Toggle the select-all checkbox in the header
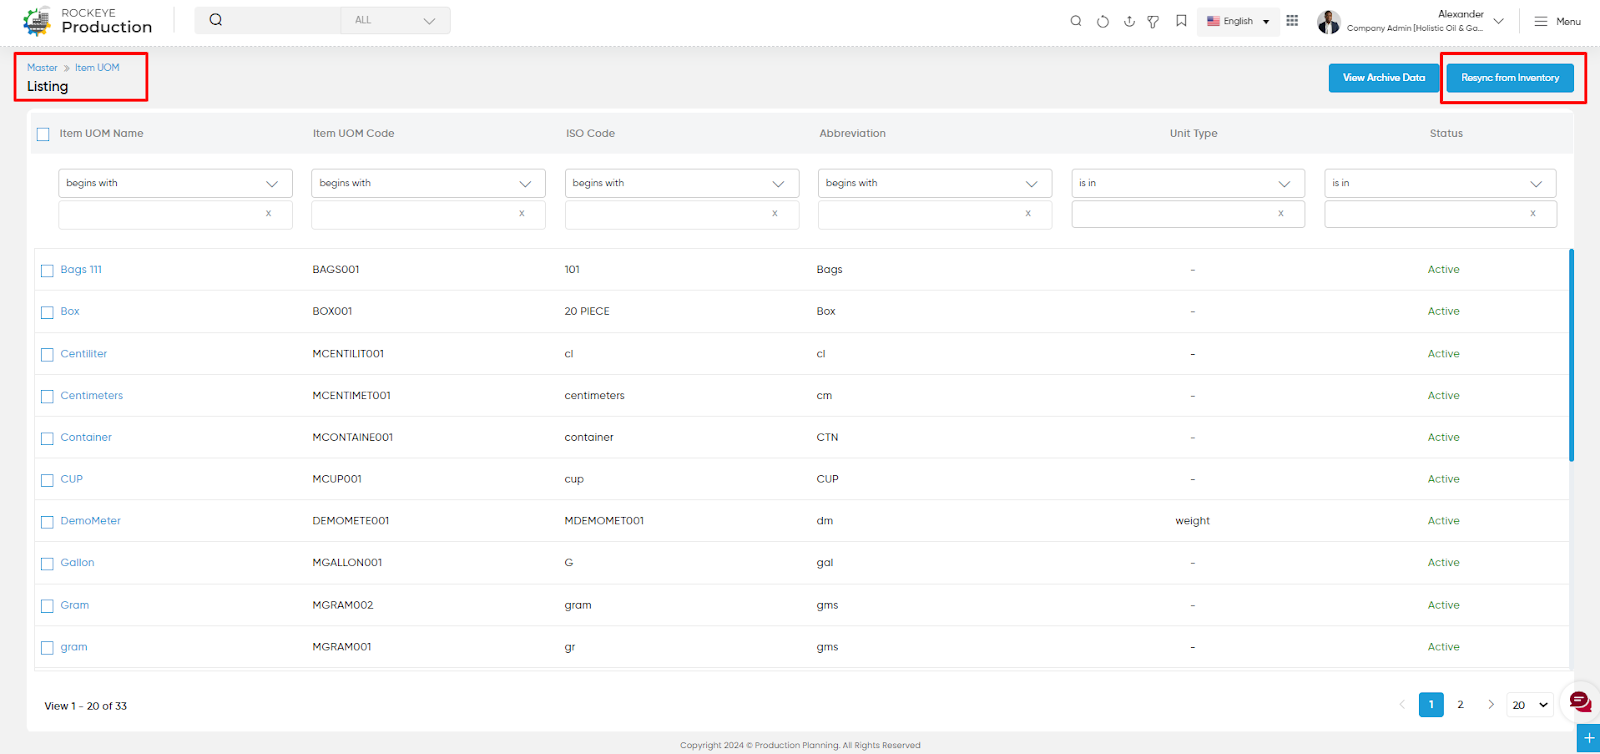This screenshot has width=1600, height=754. 43,134
